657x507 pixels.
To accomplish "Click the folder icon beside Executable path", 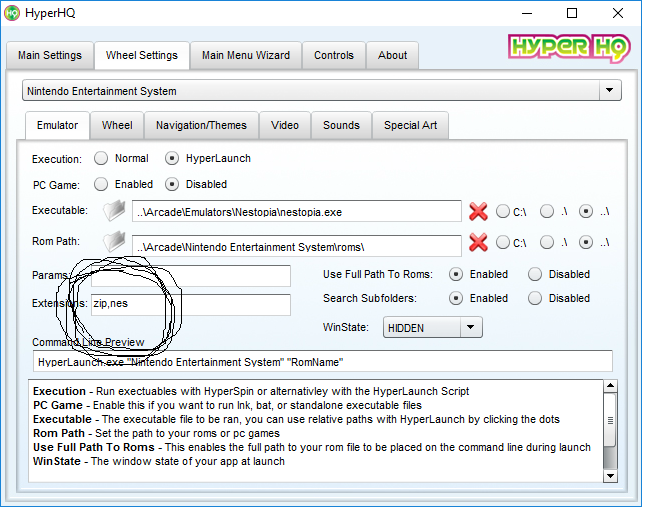I will click(x=115, y=211).
